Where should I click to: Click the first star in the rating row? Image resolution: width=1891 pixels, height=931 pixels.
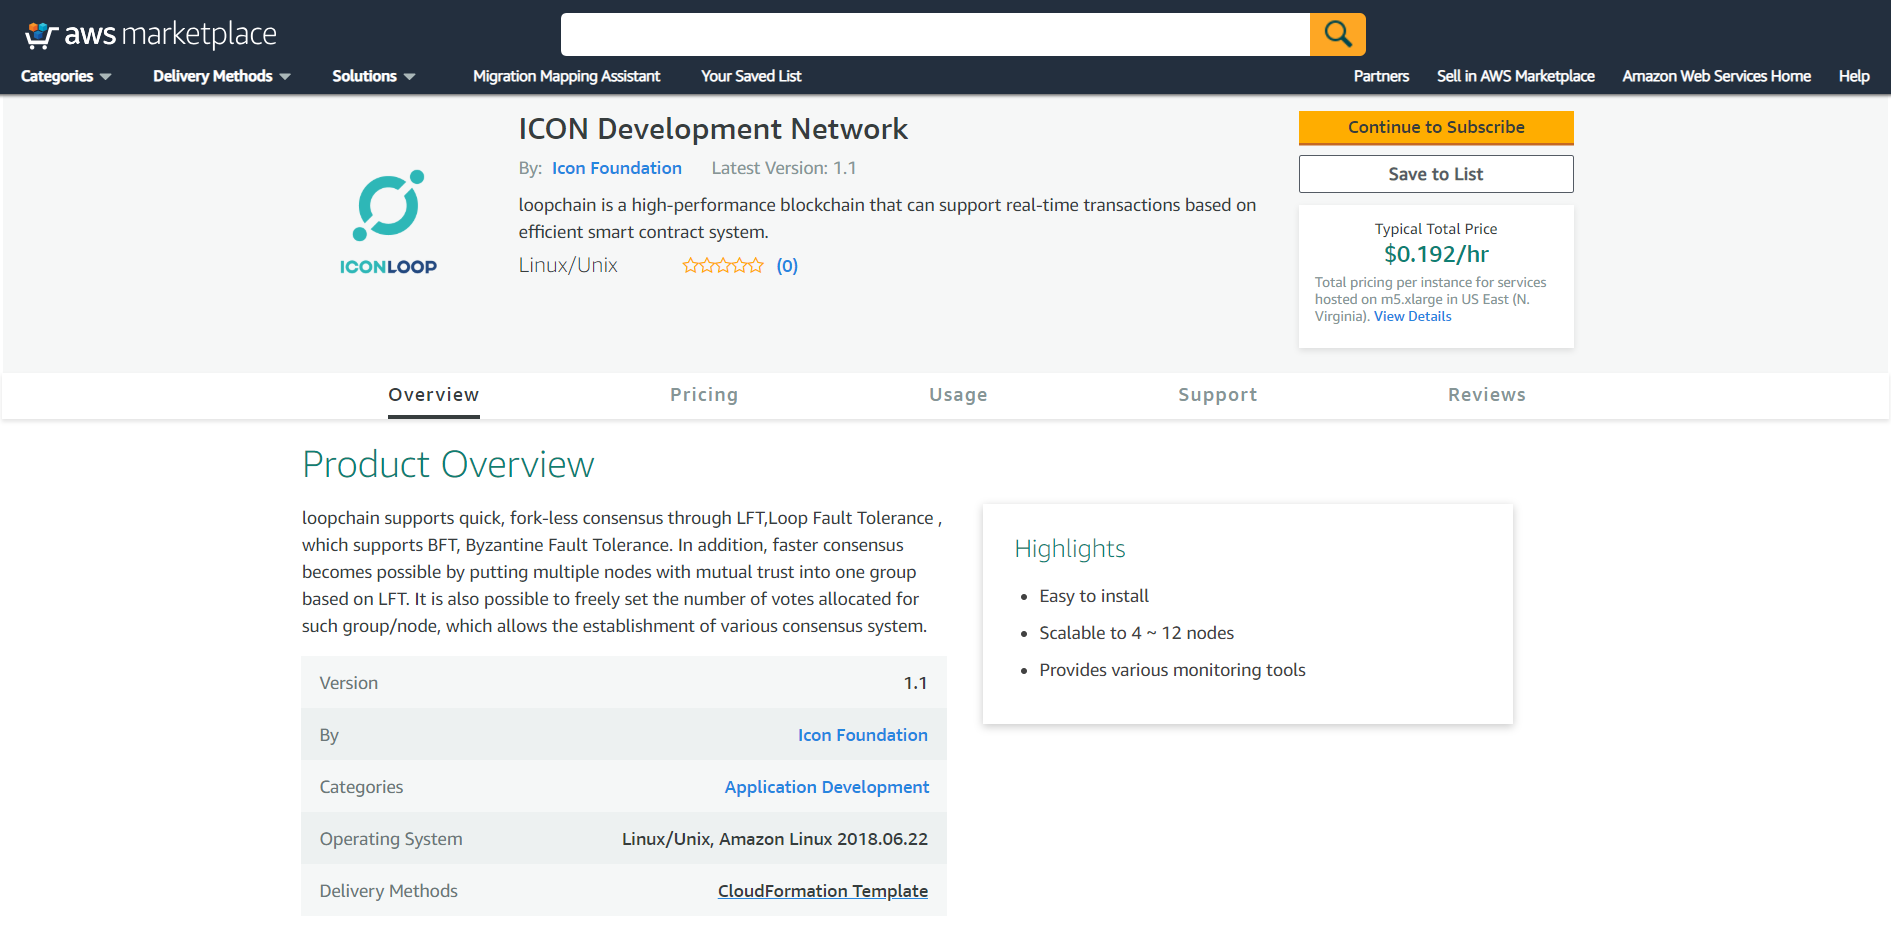coord(689,265)
